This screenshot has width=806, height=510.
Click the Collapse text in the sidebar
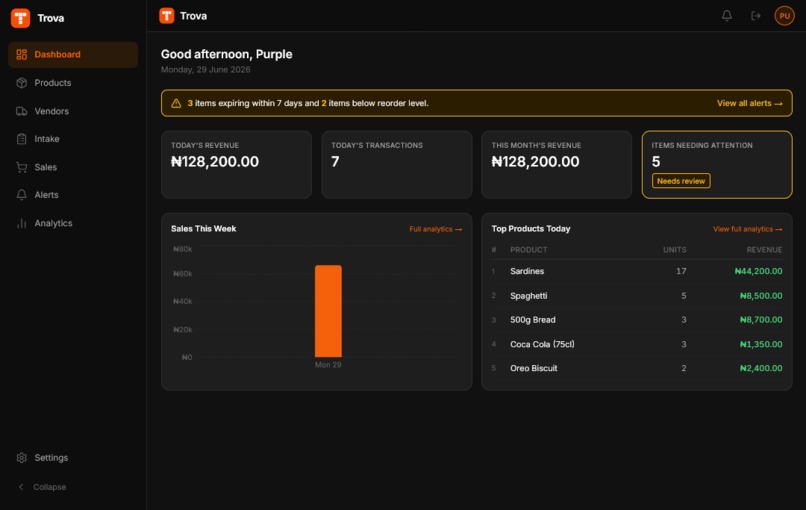[x=49, y=487]
